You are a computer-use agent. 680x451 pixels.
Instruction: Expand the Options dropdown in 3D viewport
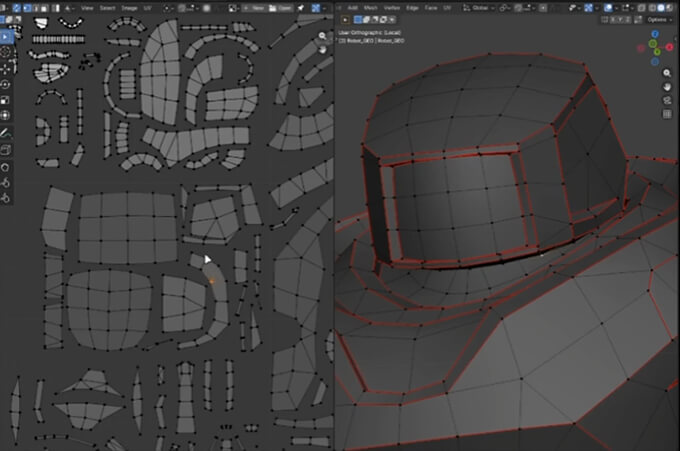click(659, 19)
